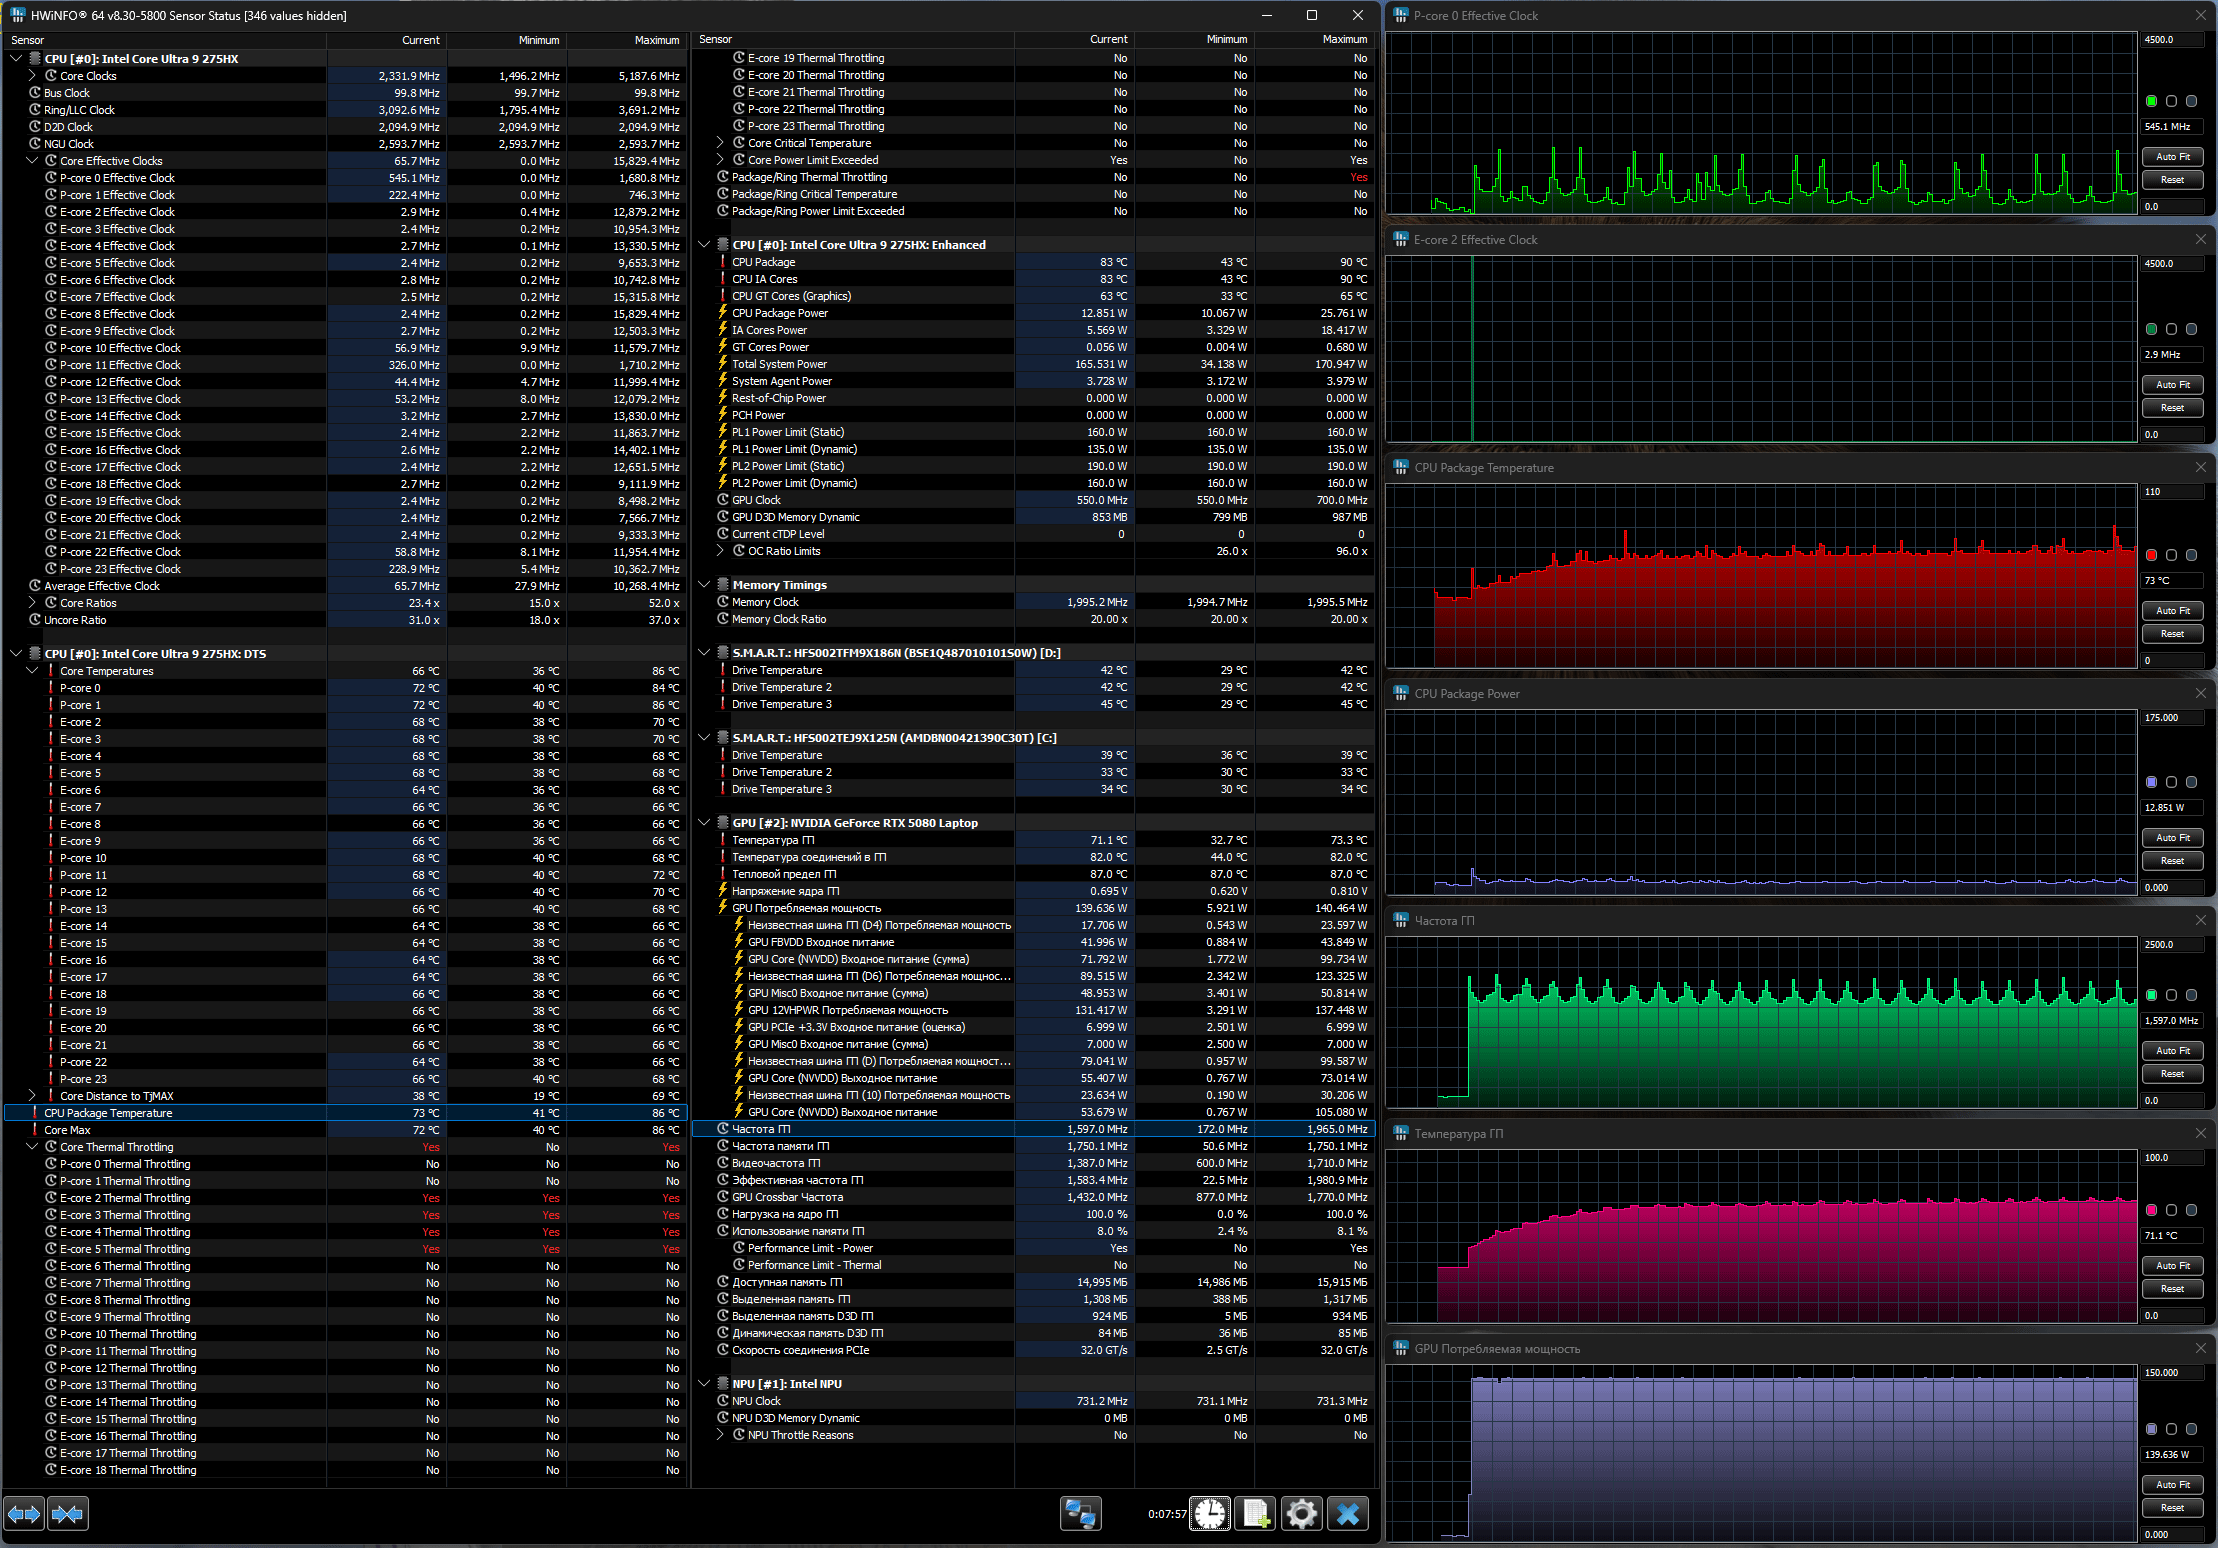Viewport: 2218px width, 1548px height.
Task: Click the collapse columns arrows icon
Action: (x=67, y=1514)
